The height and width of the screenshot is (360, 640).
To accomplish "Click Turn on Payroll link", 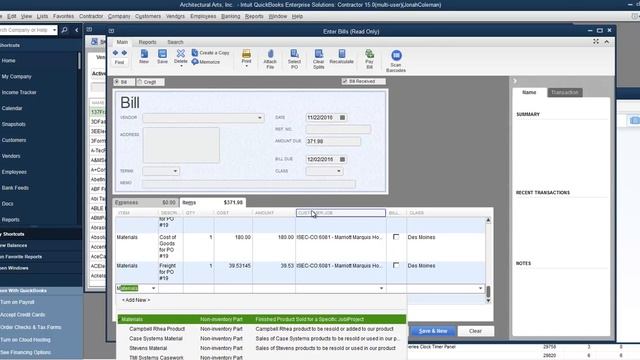I will pos(17,302).
